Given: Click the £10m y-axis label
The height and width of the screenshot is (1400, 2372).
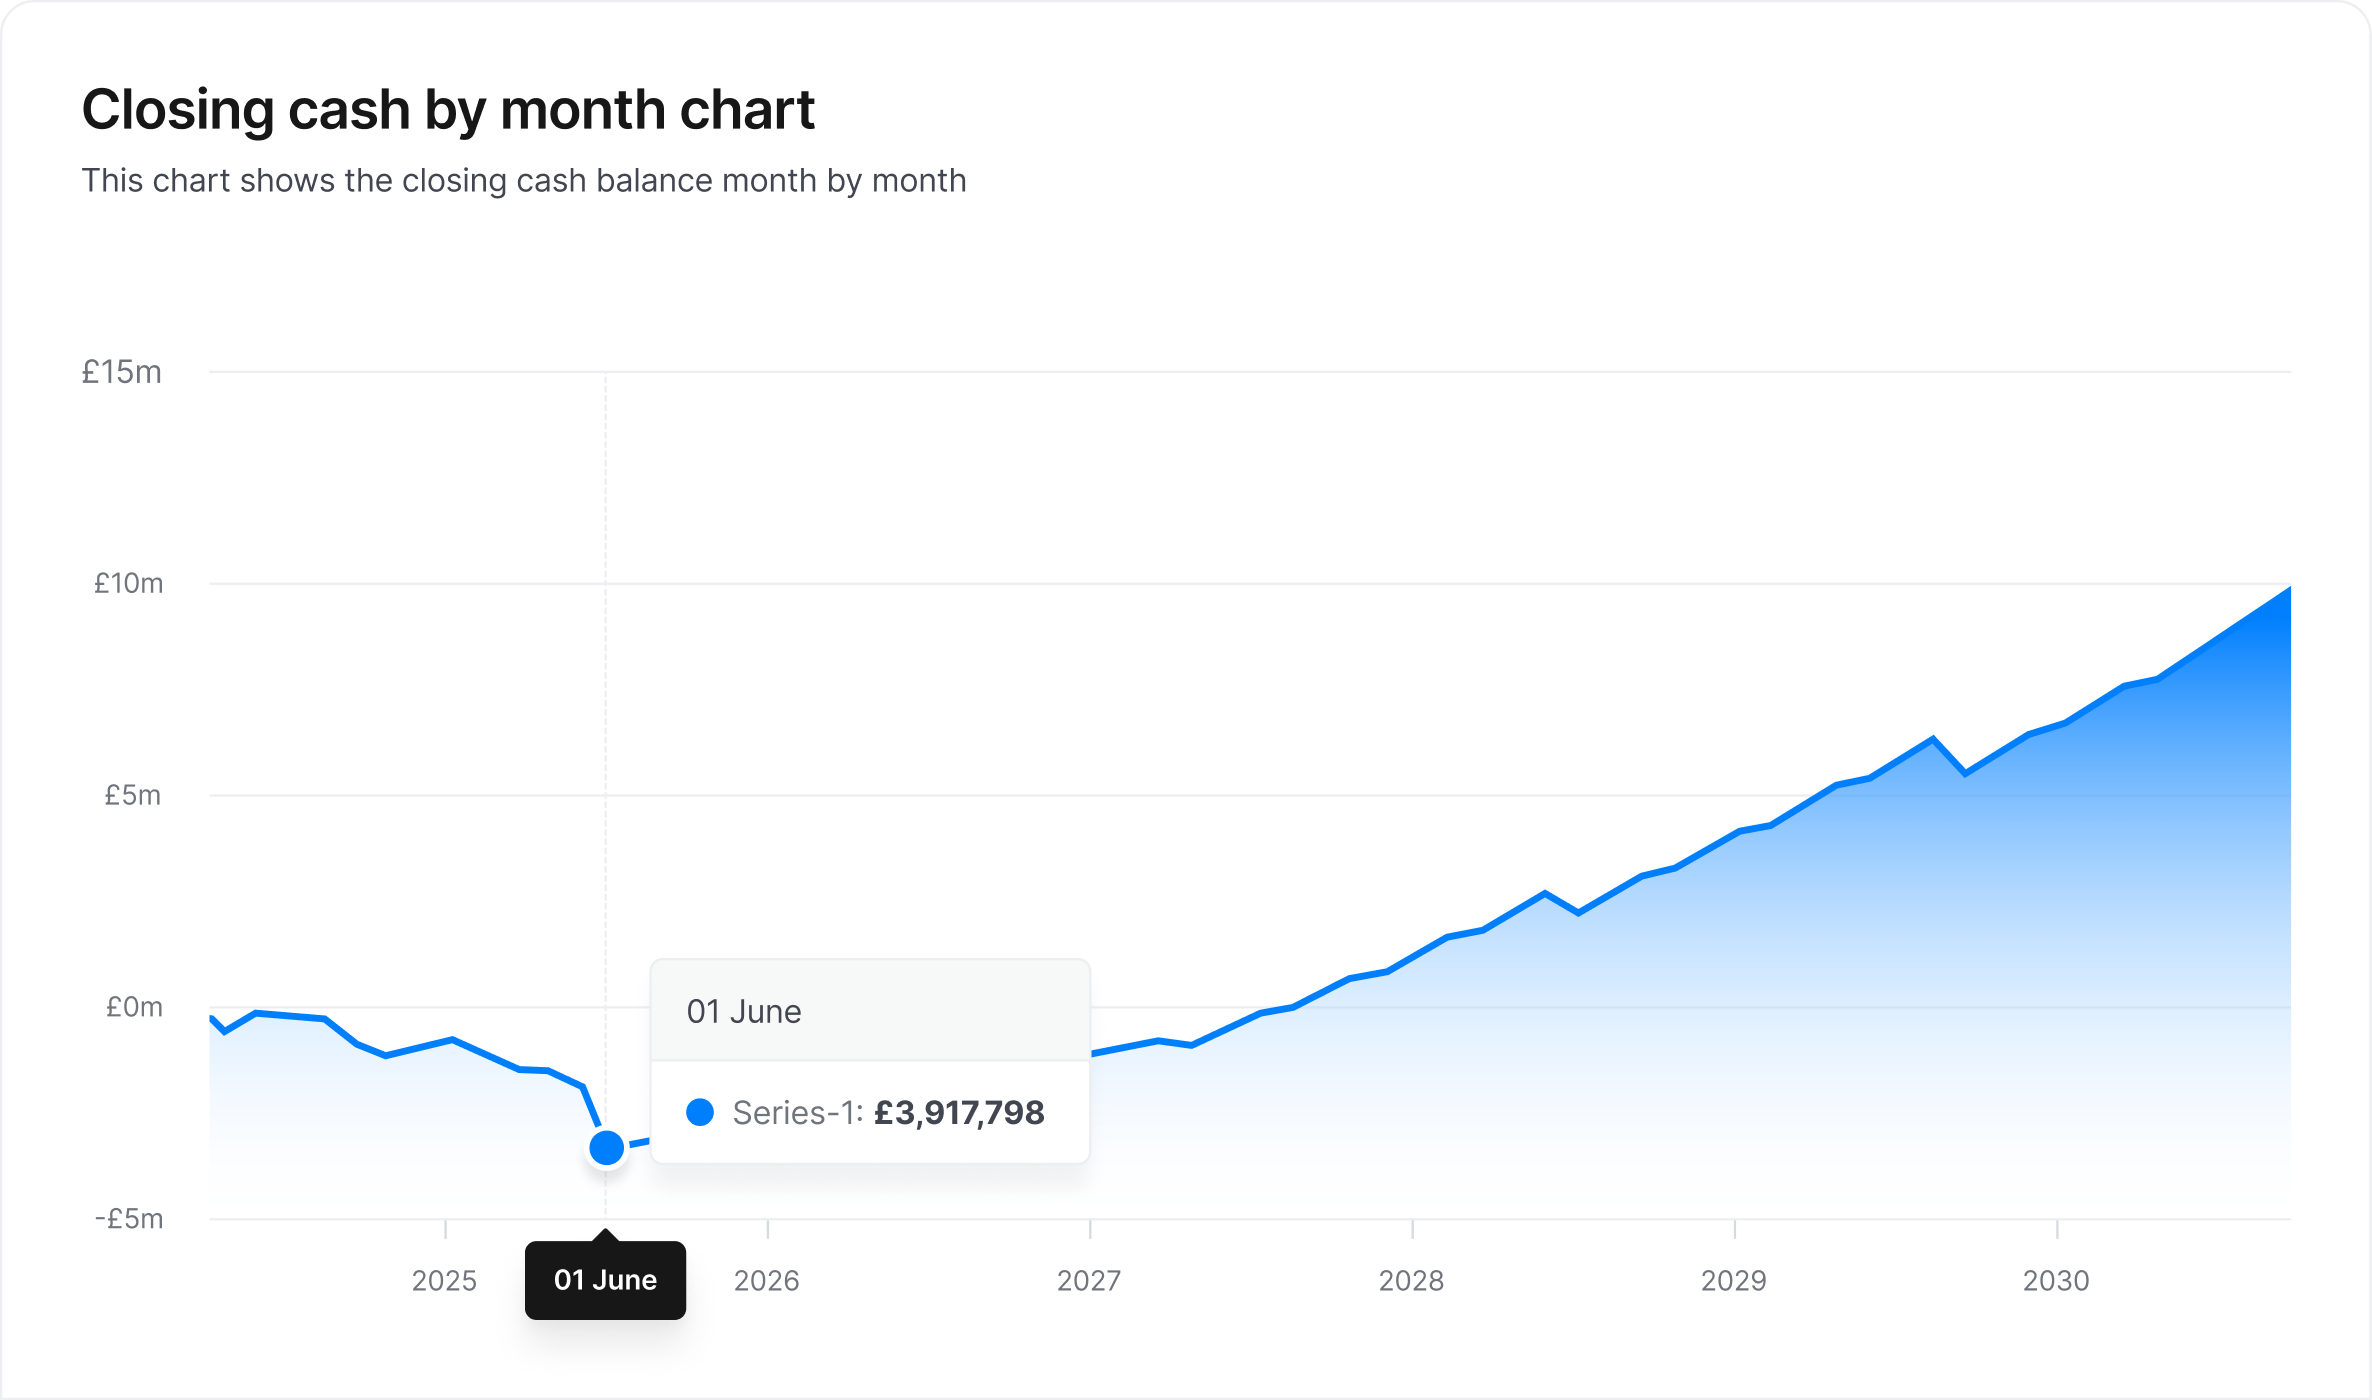Looking at the screenshot, I should (x=128, y=583).
